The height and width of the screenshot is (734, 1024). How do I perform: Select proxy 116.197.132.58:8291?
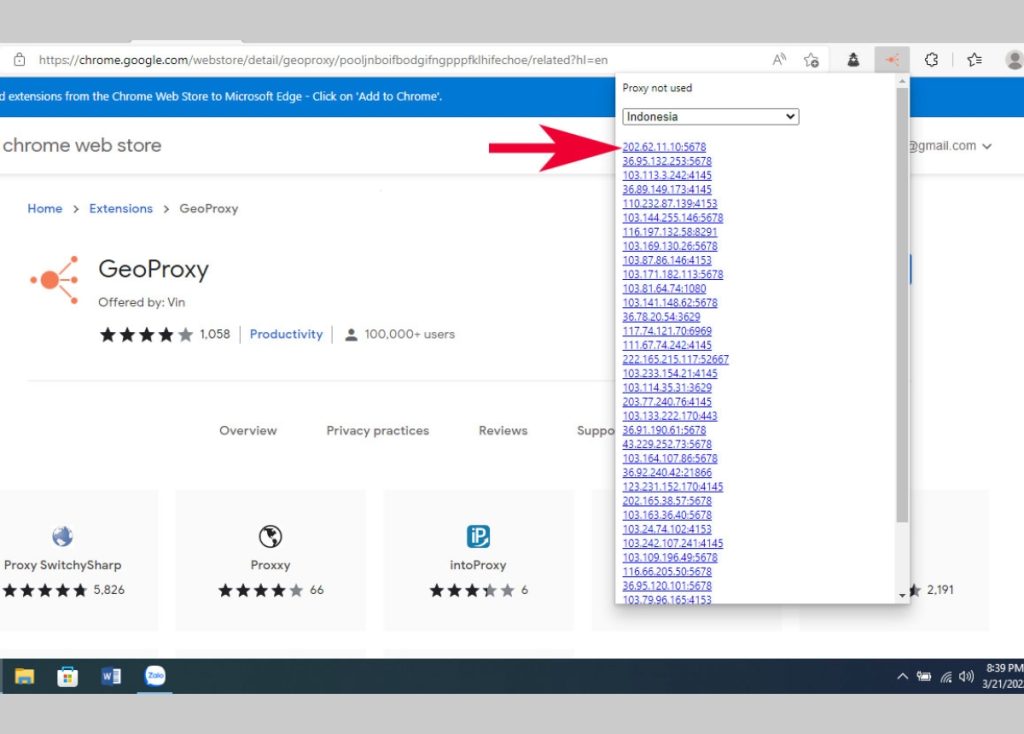[670, 232]
